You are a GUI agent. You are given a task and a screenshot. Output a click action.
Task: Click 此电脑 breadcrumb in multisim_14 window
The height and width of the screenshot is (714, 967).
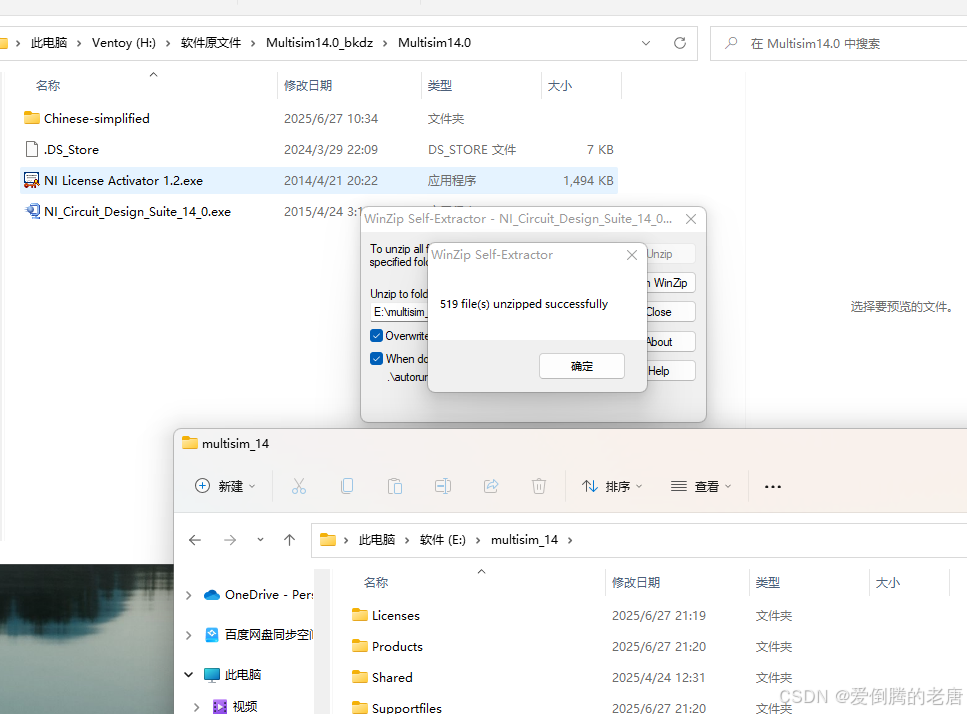click(377, 540)
